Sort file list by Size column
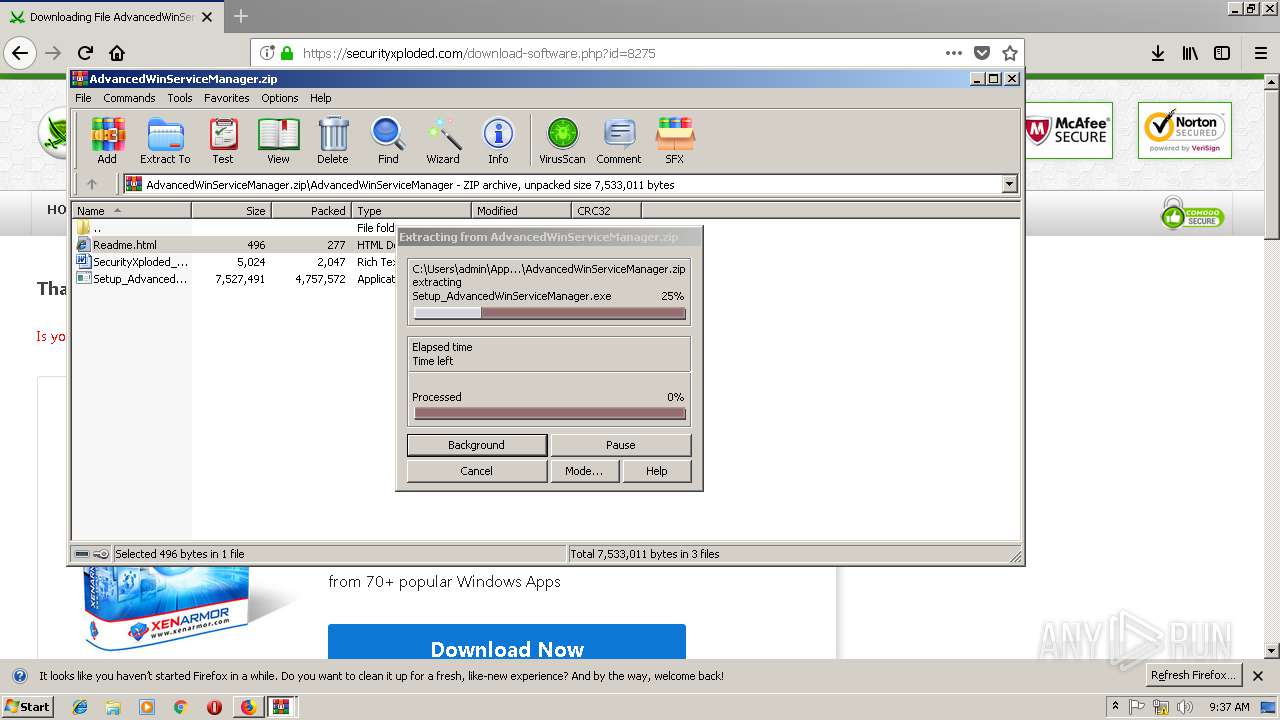Image resolution: width=1280 pixels, height=720 pixels. [x=231, y=211]
